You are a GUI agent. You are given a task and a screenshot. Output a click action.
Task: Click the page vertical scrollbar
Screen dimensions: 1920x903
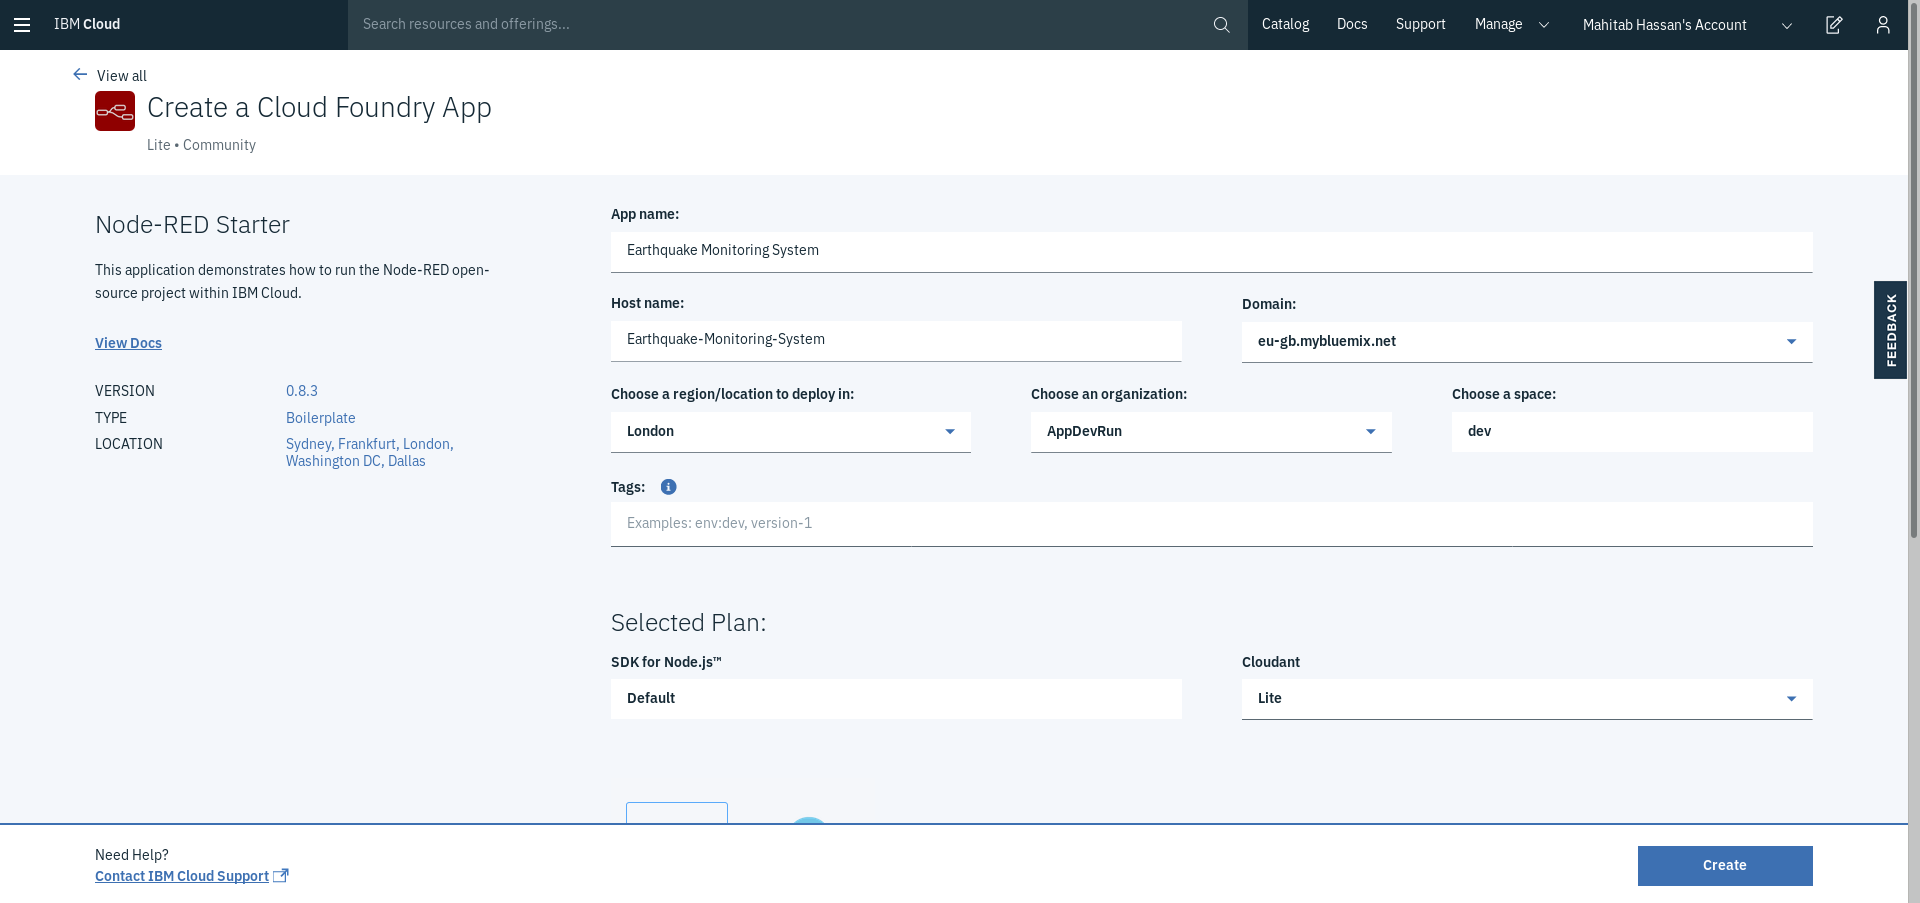(1914, 270)
